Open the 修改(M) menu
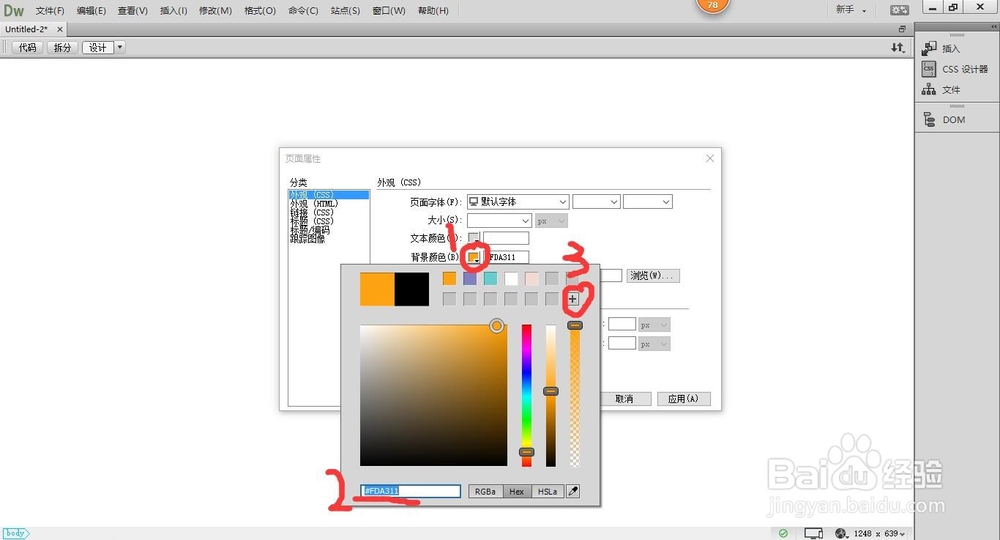 [x=216, y=10]
